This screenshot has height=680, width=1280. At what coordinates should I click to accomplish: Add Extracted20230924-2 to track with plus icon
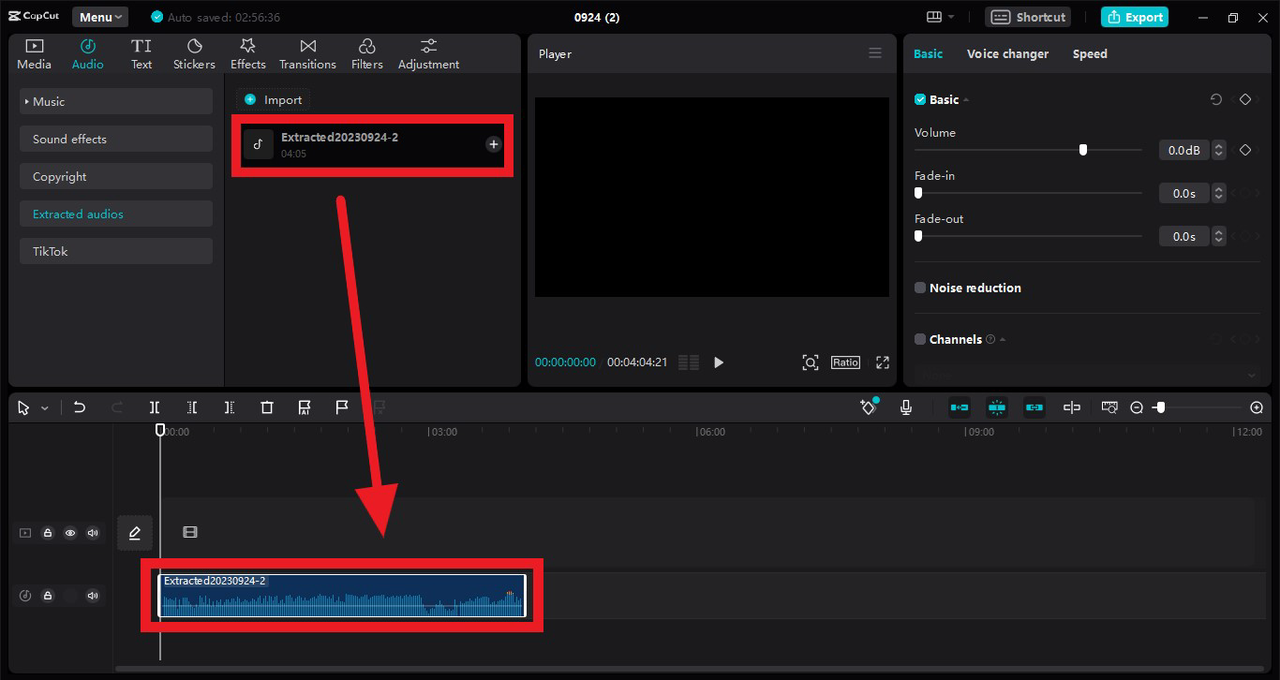pyautogui.click(x=493, y=144)
